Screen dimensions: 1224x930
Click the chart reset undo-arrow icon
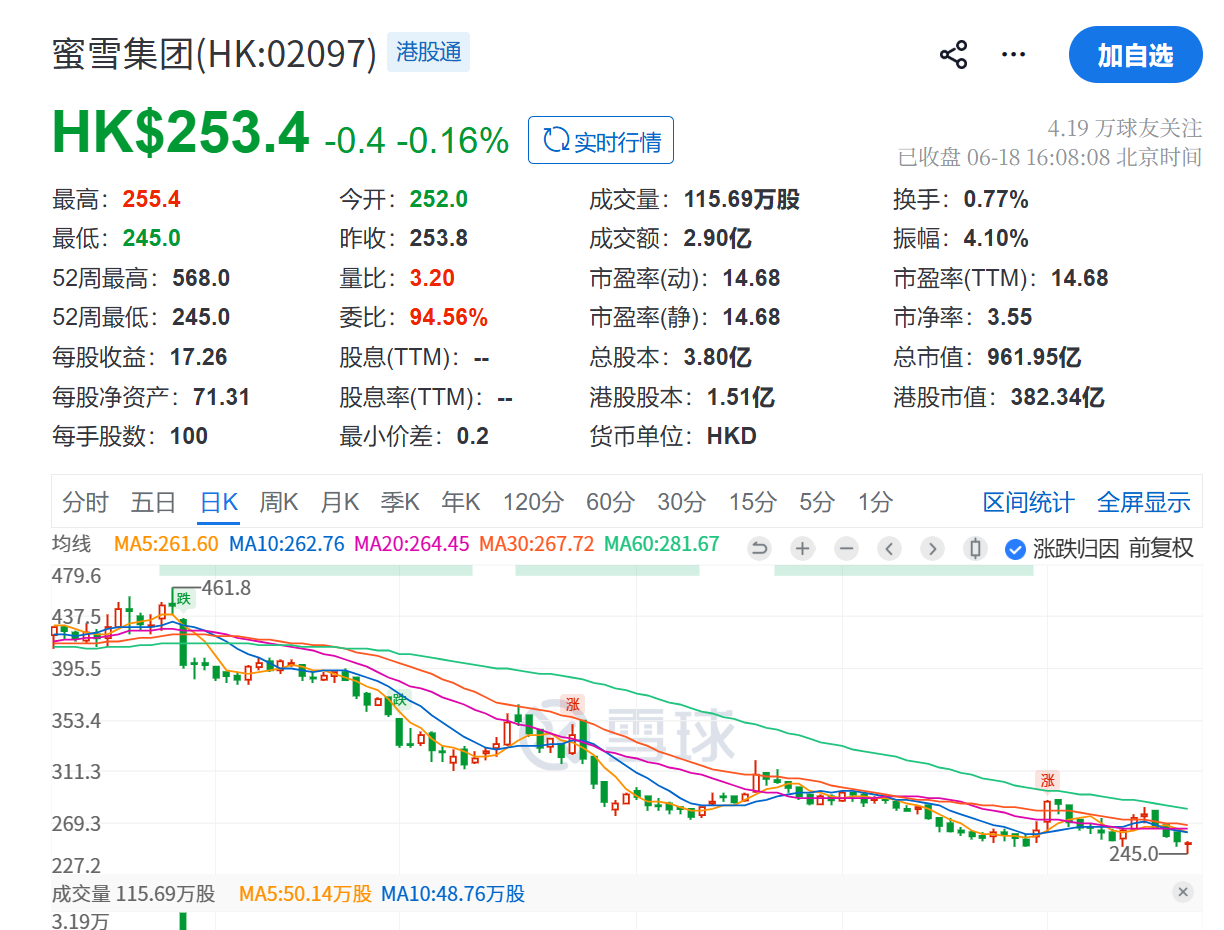(x=760, y=548)
